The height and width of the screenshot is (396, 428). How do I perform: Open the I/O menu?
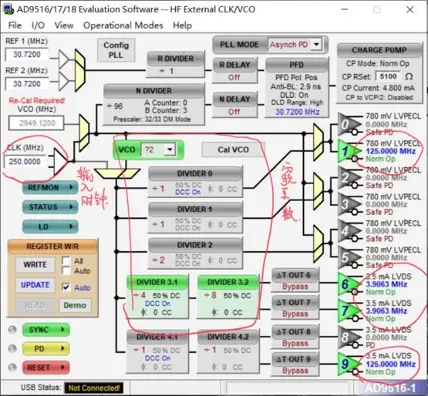(x=38, y=25)
